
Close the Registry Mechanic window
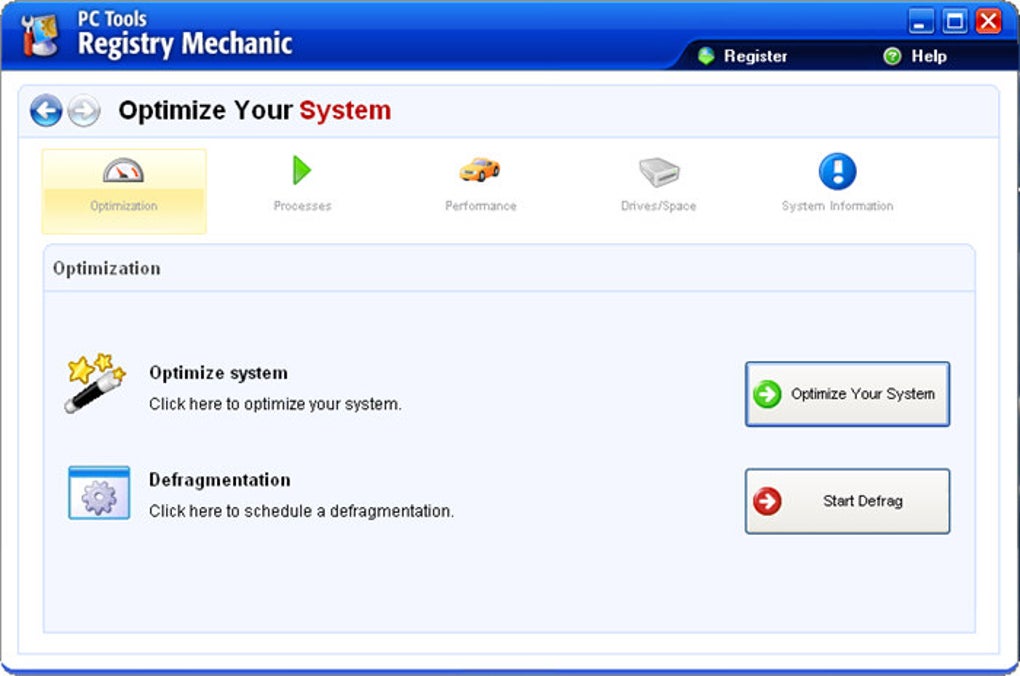tap(989, 21)
